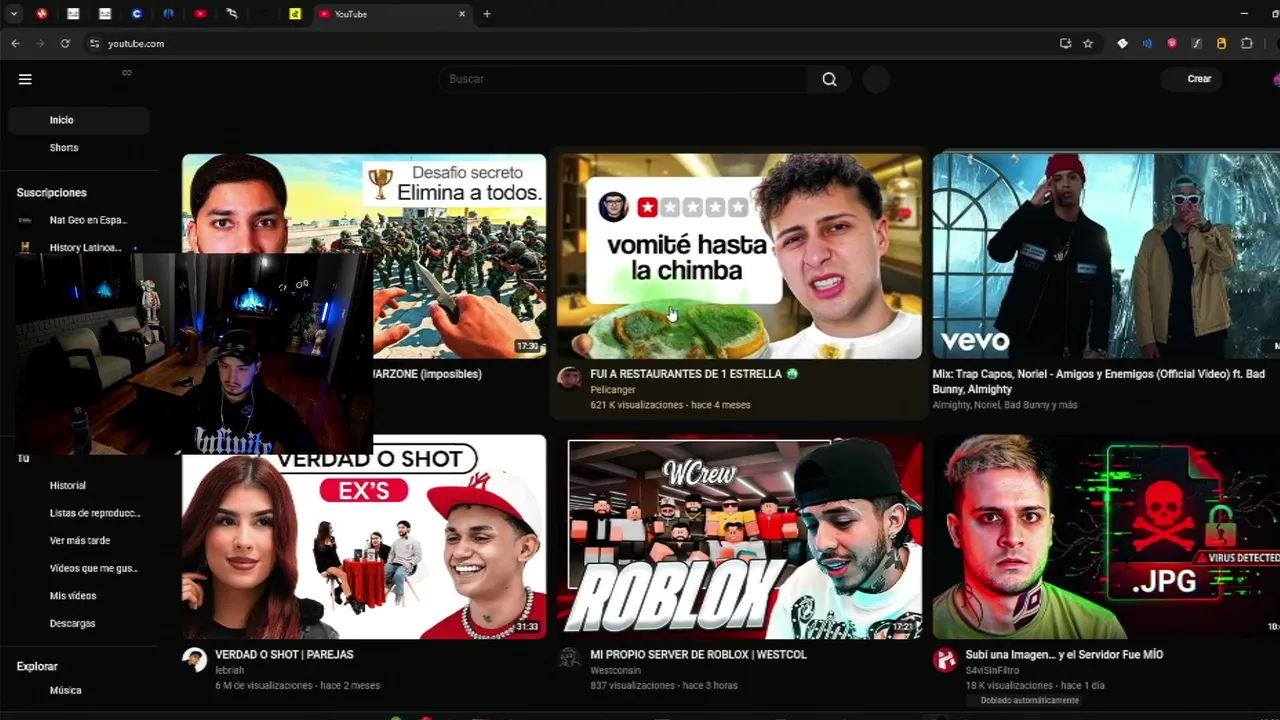Image resolution: width=1280 pixels, height=720 pixels.
Task: Click the install app icon in address bar
Action: pos(1065,44)
